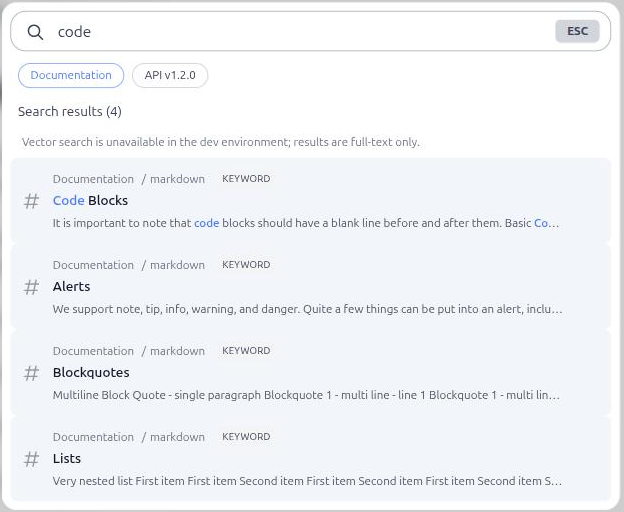
Task: Click the "Search results (4)" heading
Action: click(70, 111)
